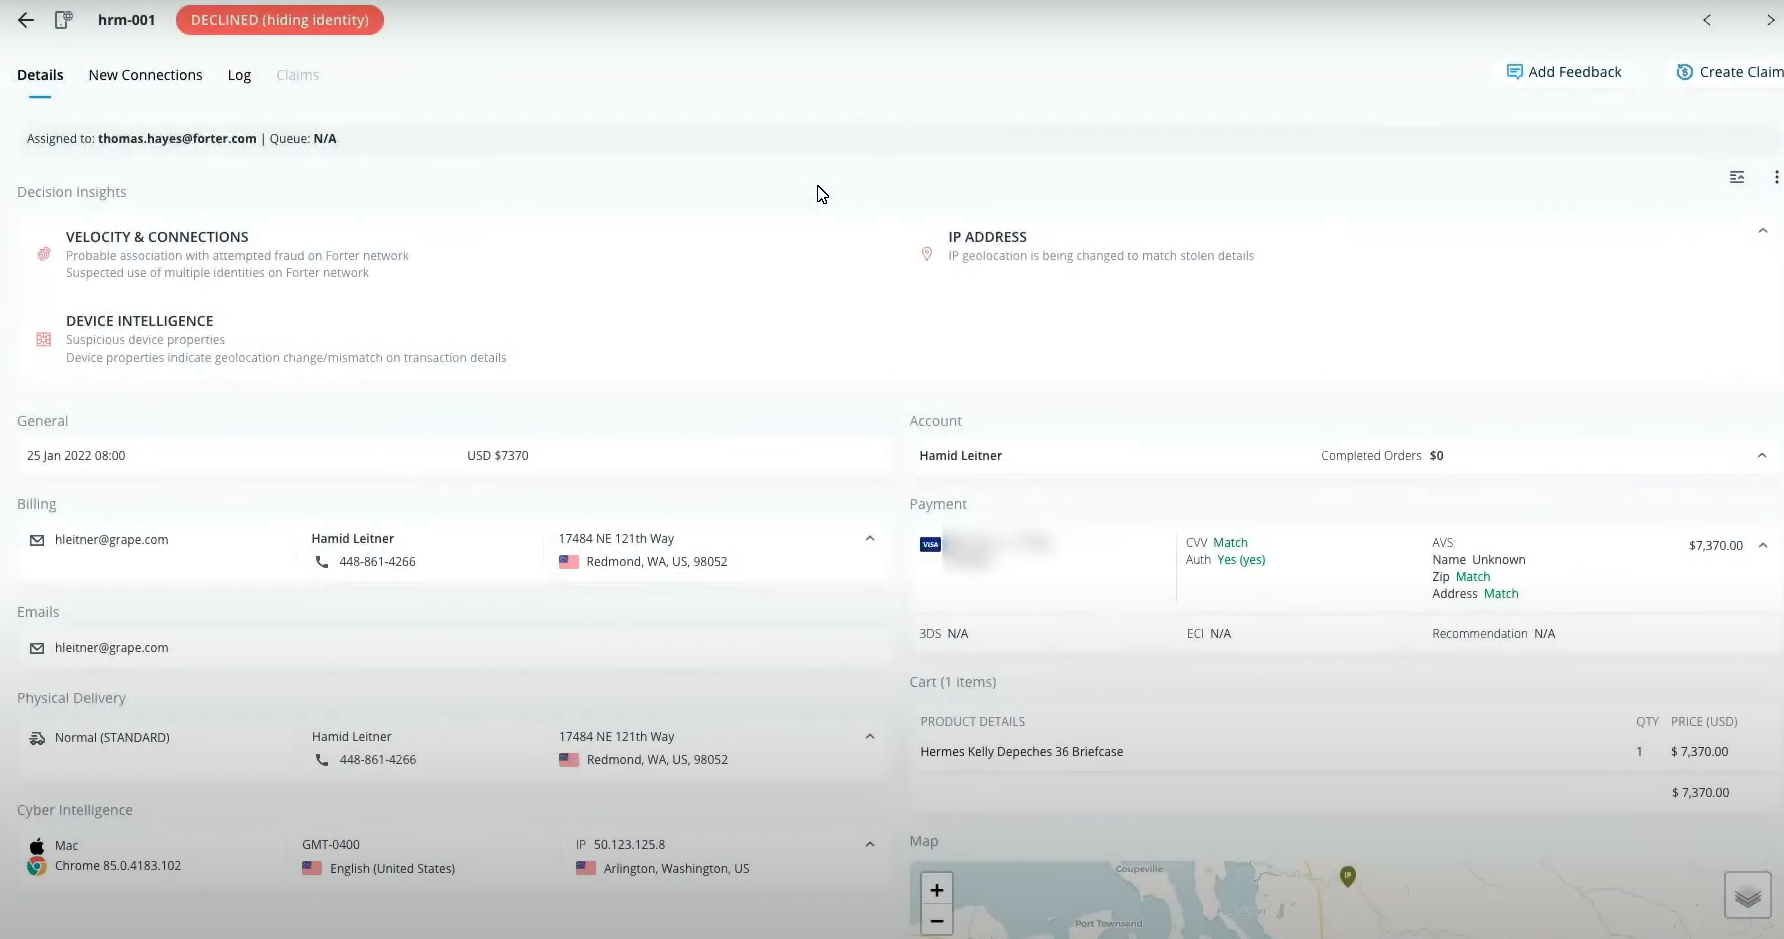Click the Emails section hleitner@grape.com address
The height and width of the screenshot is (939, 1784).
pyautogui.click(x=112, y=648)
